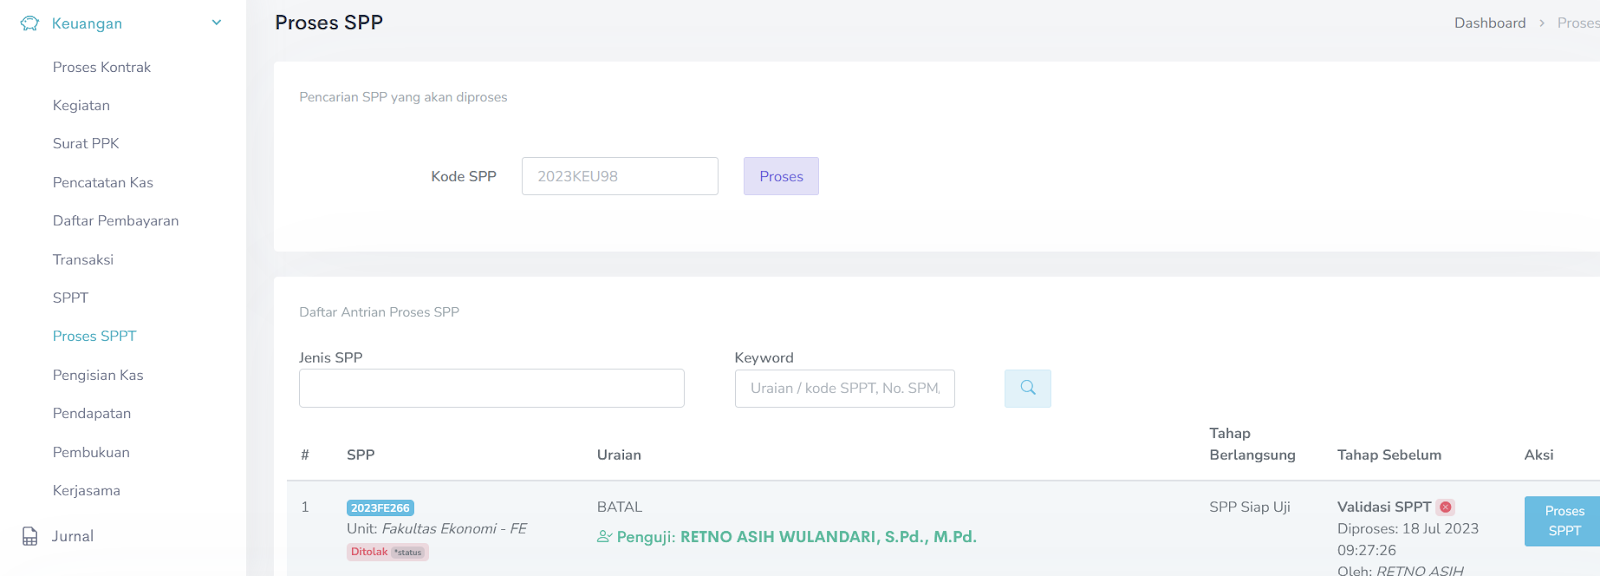The image size is (1600, 576).
Task: Go to Kegiatan in sidebar
Action: tap(81, 105)
